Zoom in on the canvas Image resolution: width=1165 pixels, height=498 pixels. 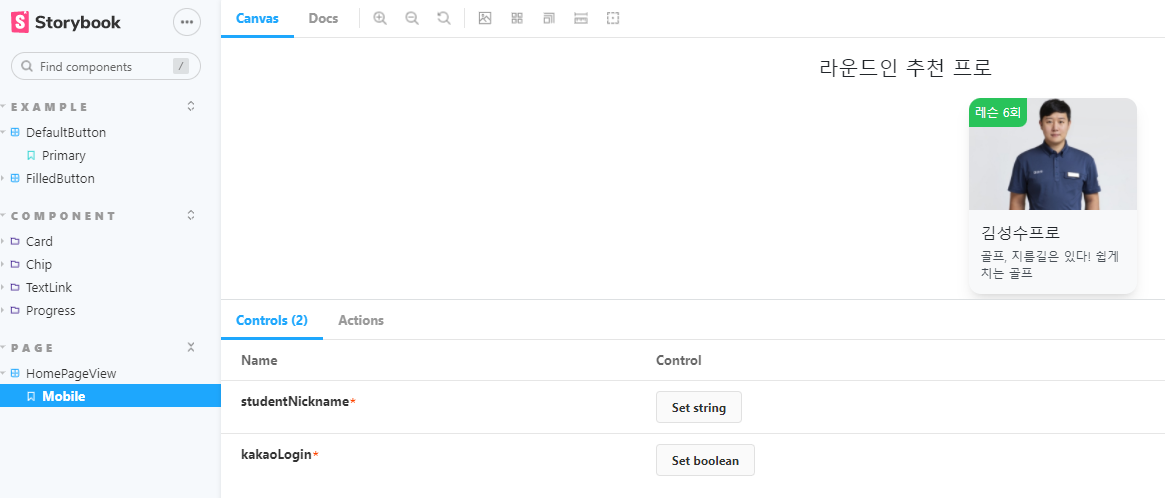(x=380, y=19)
